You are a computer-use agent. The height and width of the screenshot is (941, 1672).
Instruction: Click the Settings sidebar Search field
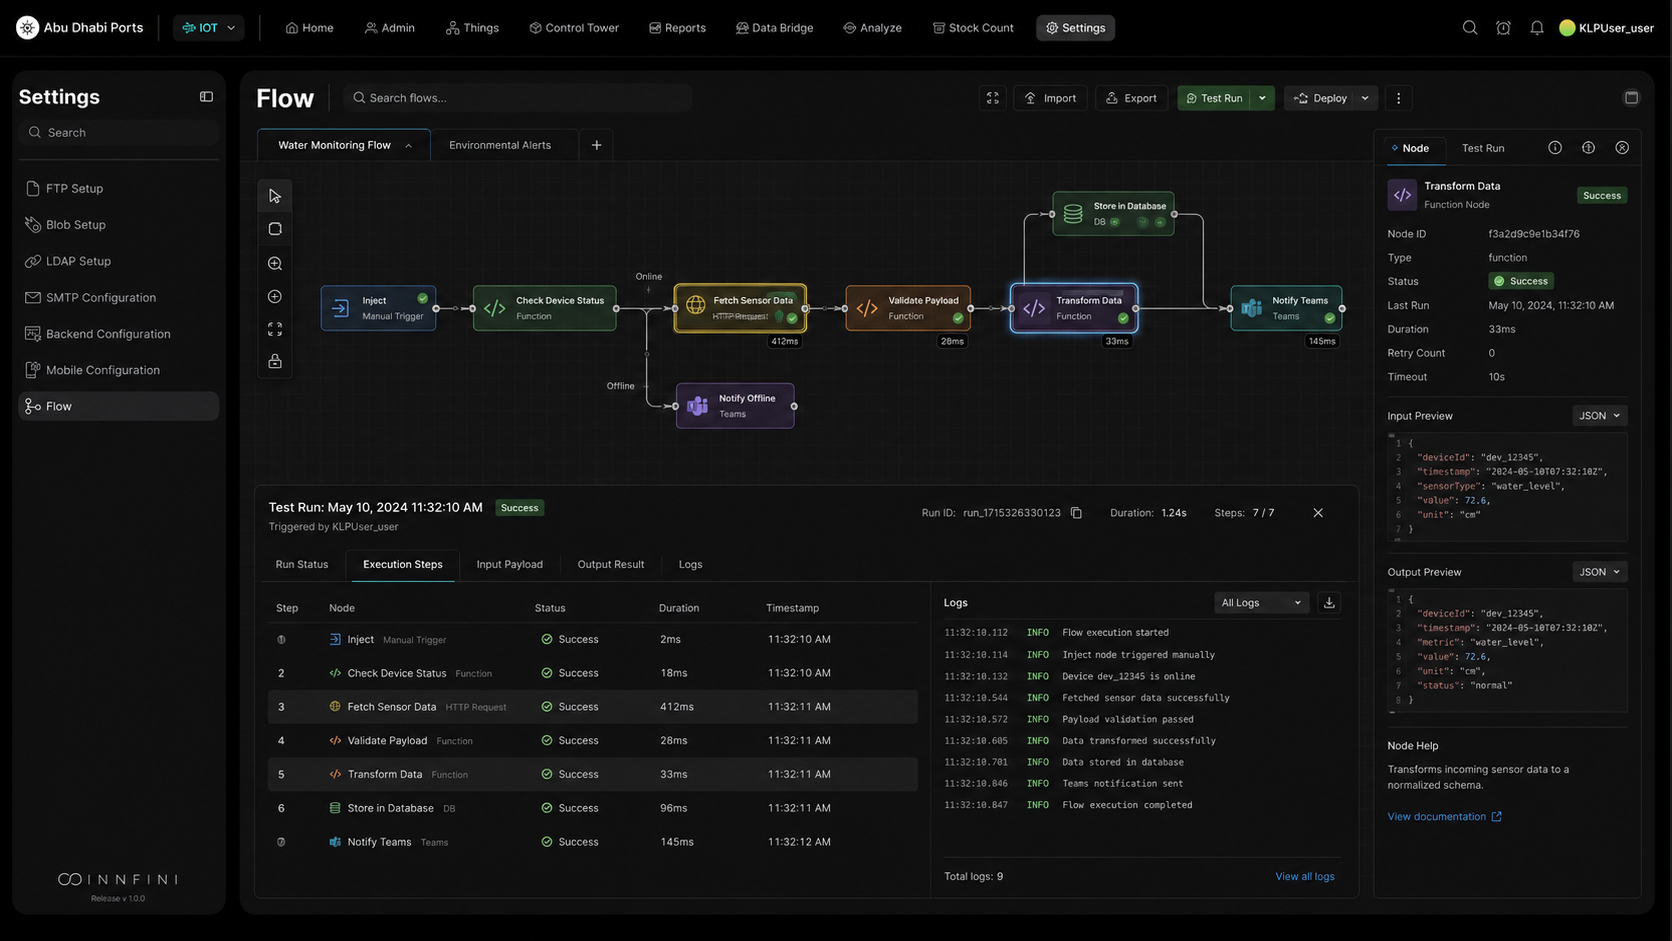coord(118,132)
